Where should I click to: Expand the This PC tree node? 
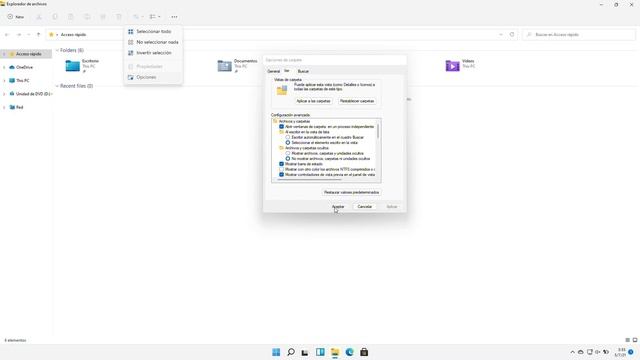[x=4, y=80]
